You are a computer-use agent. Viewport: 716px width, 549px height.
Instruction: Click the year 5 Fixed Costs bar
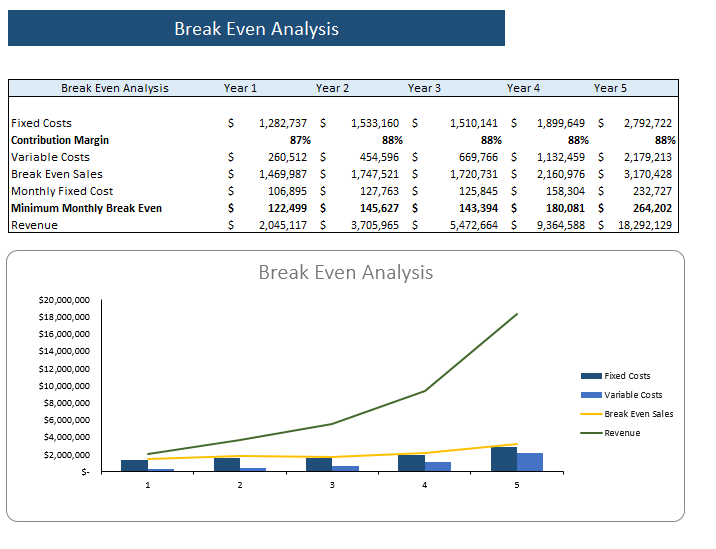[504, 459]
